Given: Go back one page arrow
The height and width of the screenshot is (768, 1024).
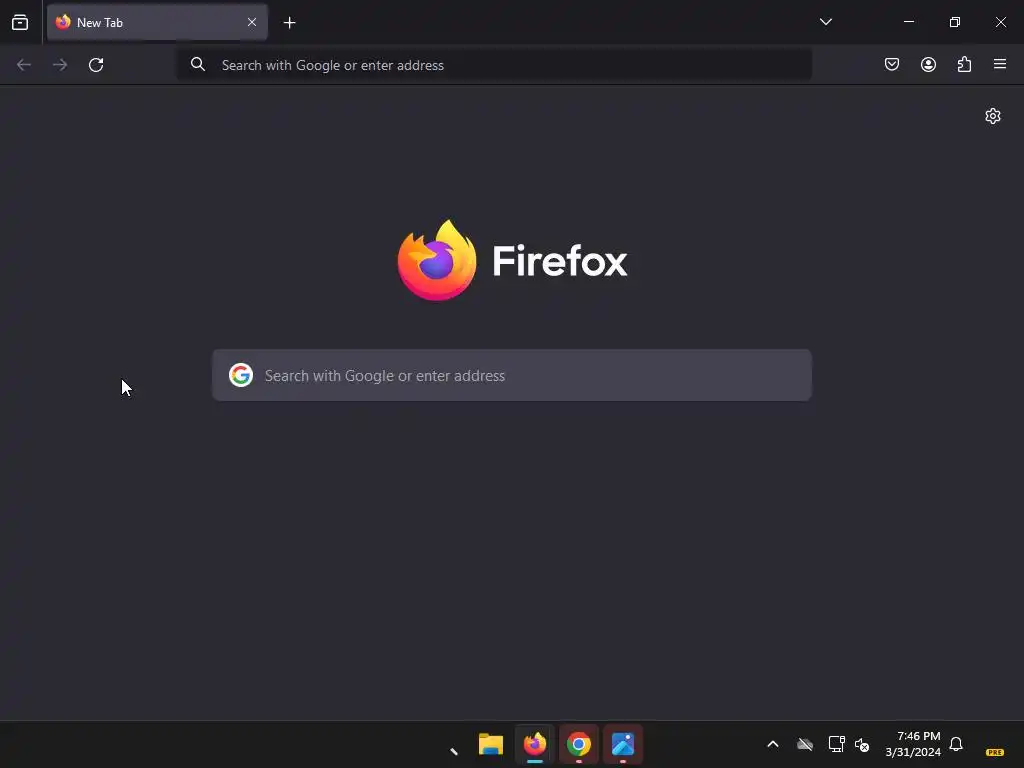Looking at the screenshot, I should click(24, 65).
